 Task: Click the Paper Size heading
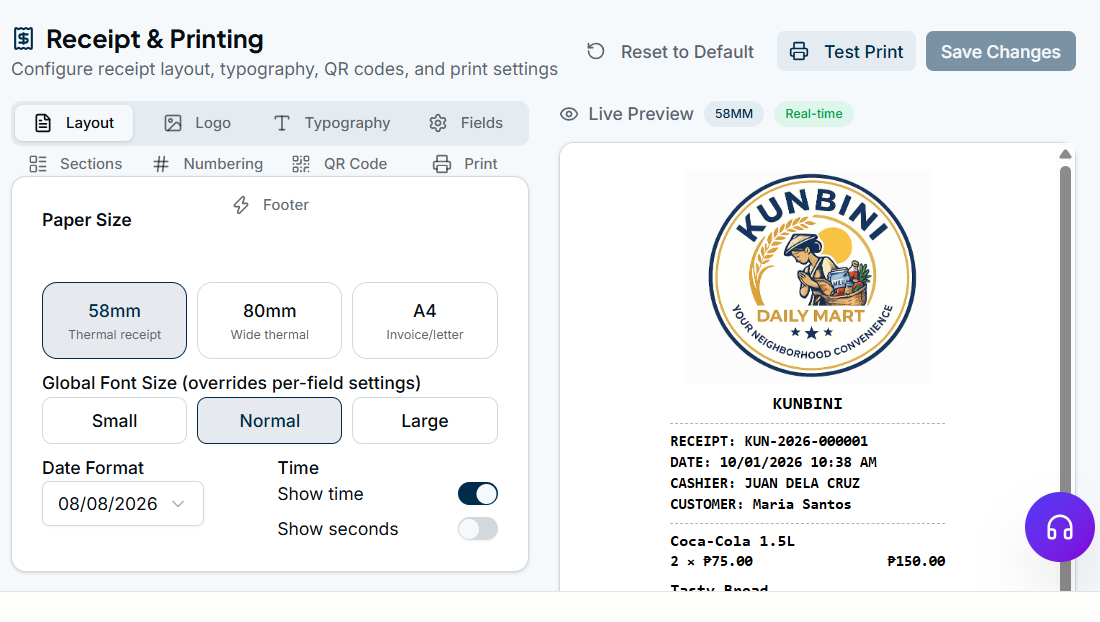[x=86, y=220]
